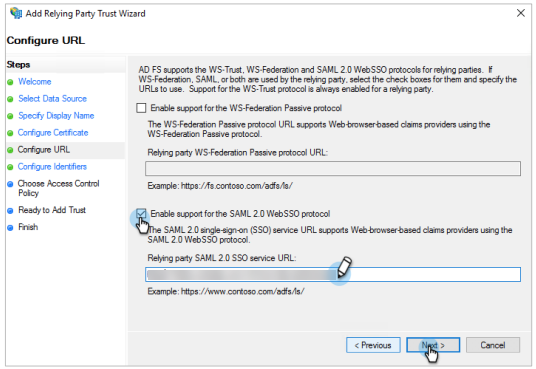
Task: Click the blue bullet beside Choose Access Control Policy
Action: pos(10,184)
